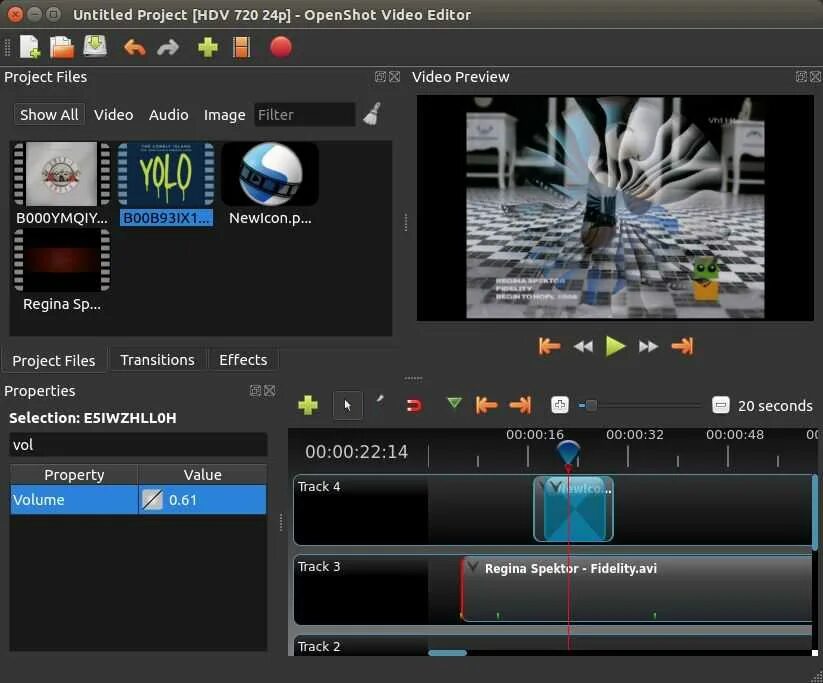Screen dimensions: 823x683
Task: Jump to the next marker
Action: click(x=519, y=405)
